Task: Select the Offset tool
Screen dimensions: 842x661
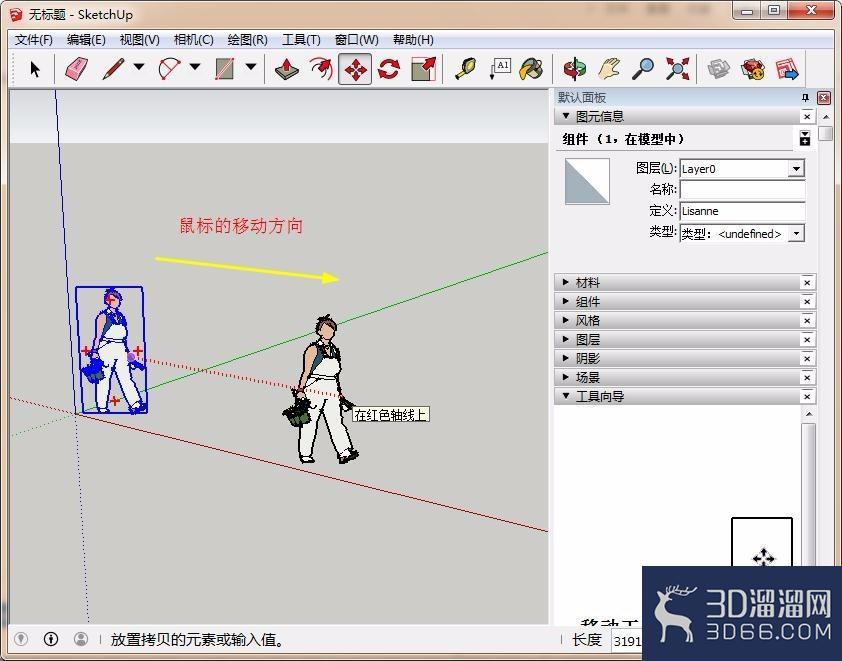Action: click(x=321, y=69)
